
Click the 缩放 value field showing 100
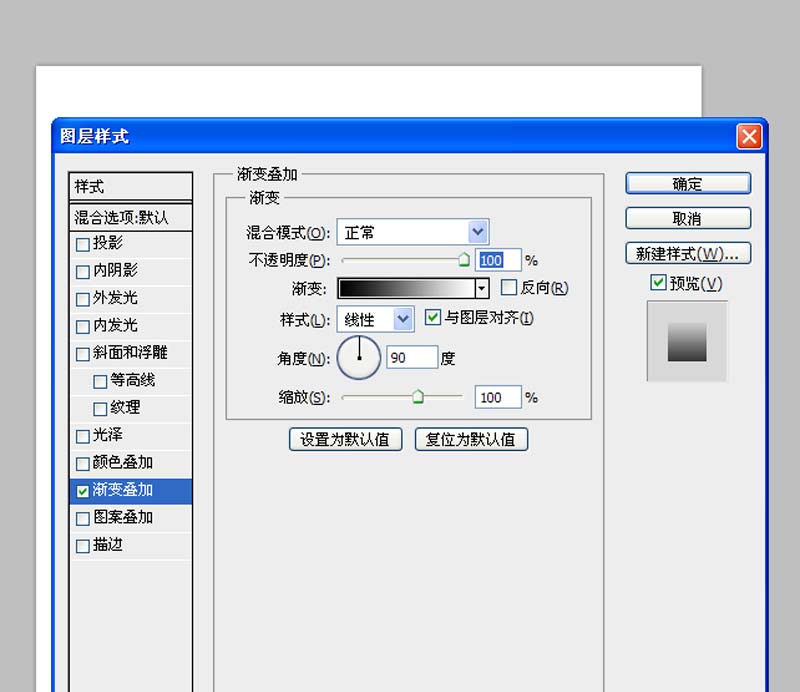click(498, 397)
